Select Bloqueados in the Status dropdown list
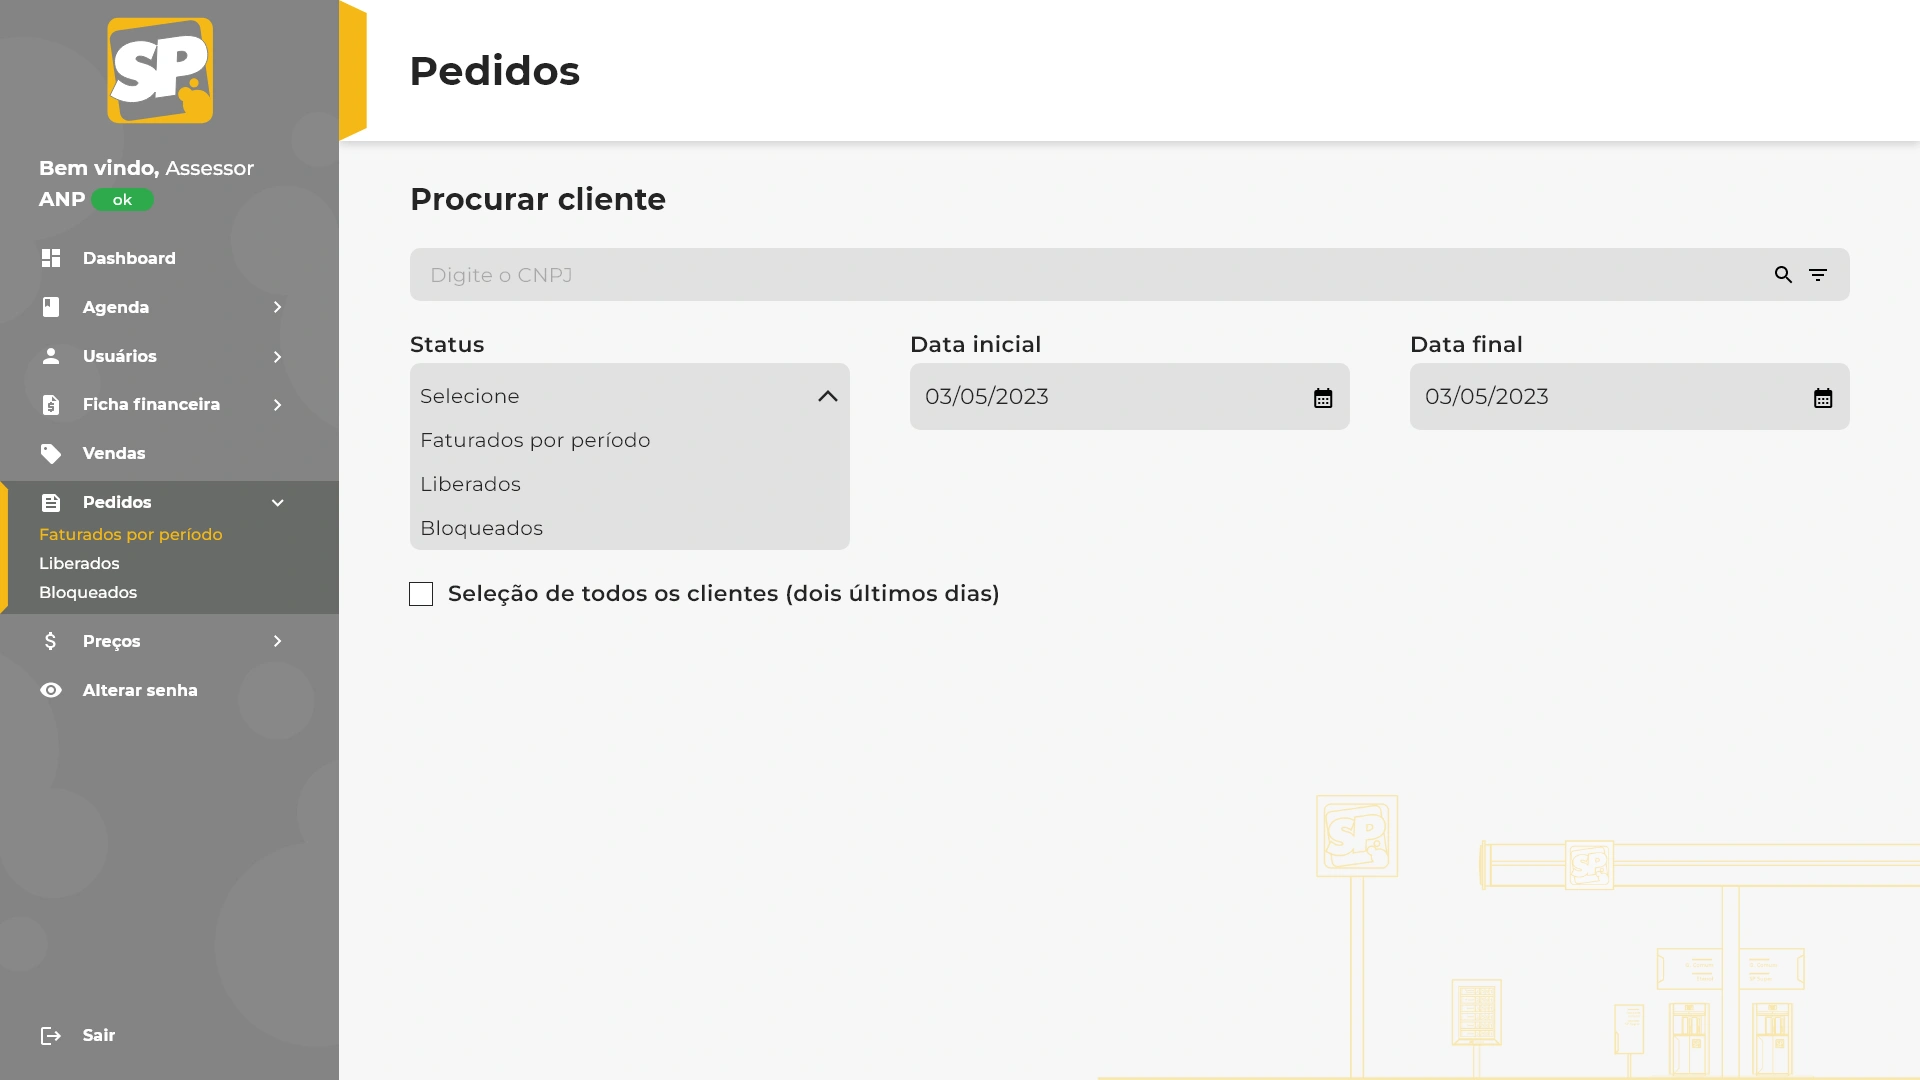The height and width of the screenshot is (1080, 1920). click(x=482, y=528)
